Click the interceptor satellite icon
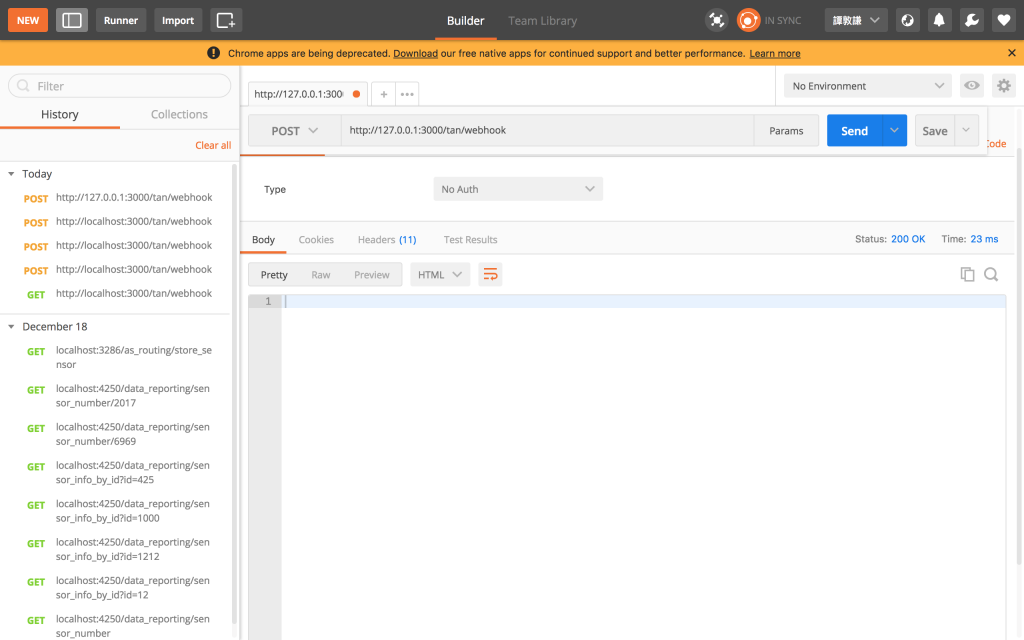The image size is (1024, 640). coord(716,20)
